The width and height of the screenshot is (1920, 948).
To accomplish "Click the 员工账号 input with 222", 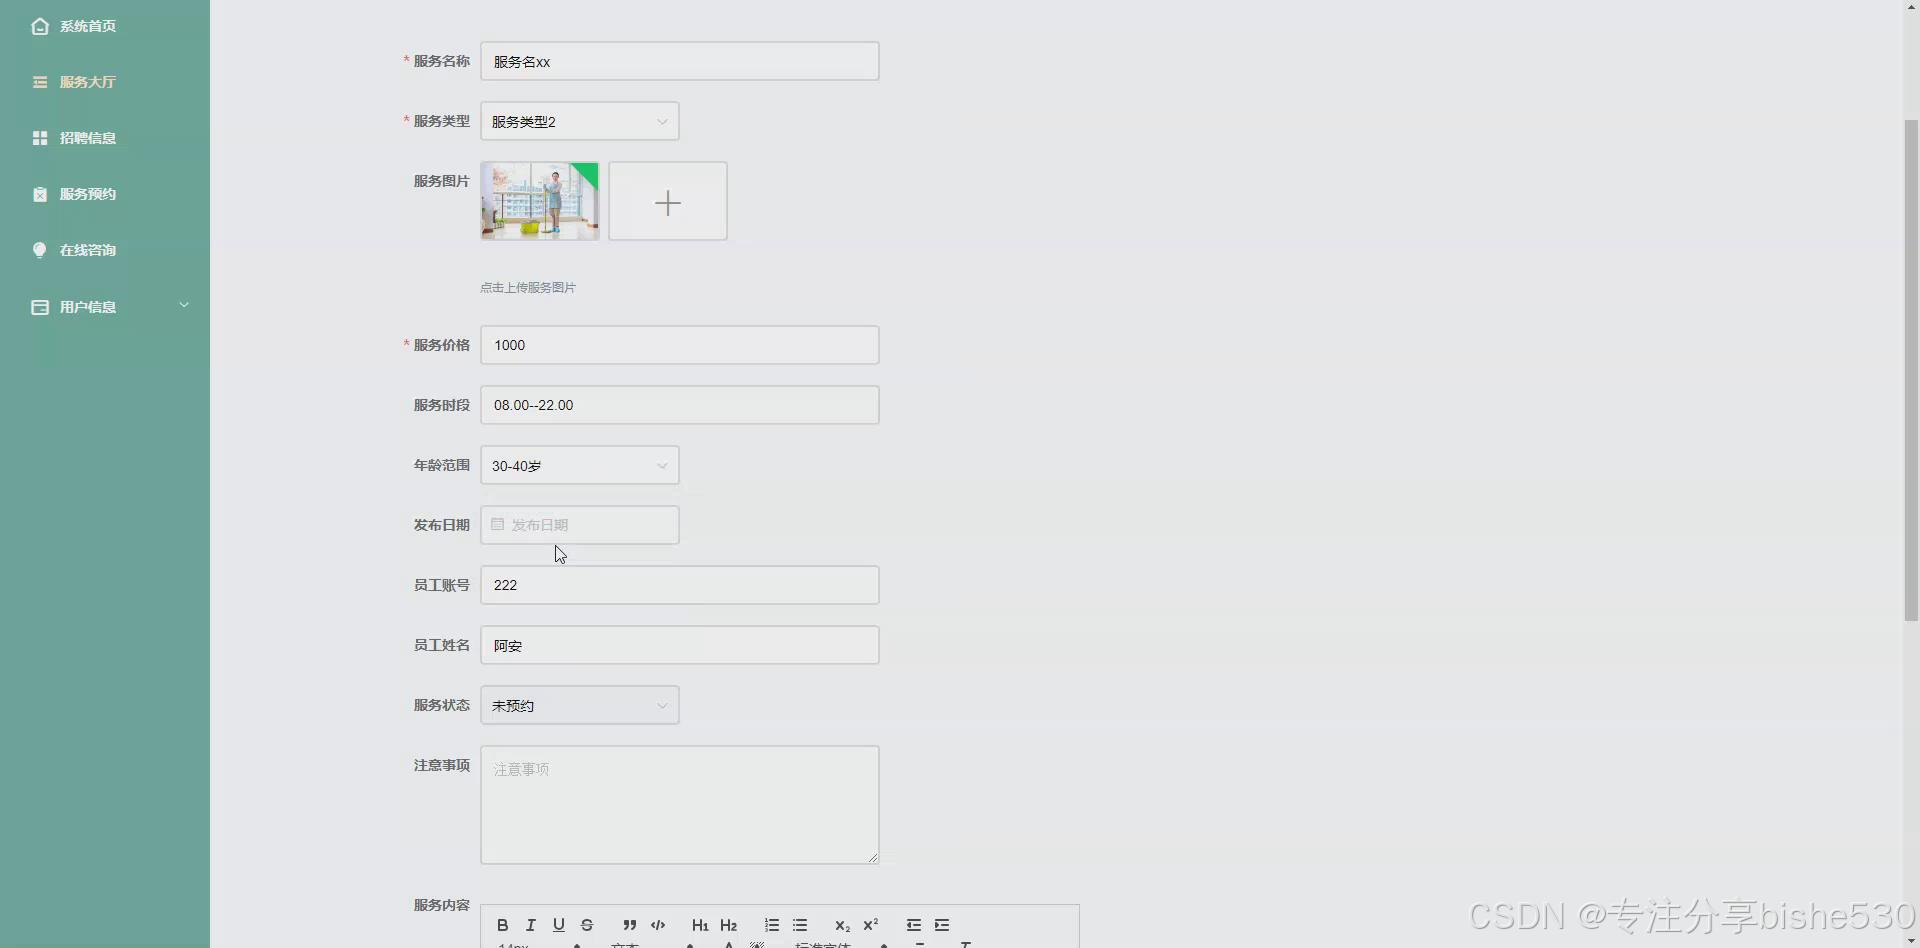I will (x=680, y=585).
